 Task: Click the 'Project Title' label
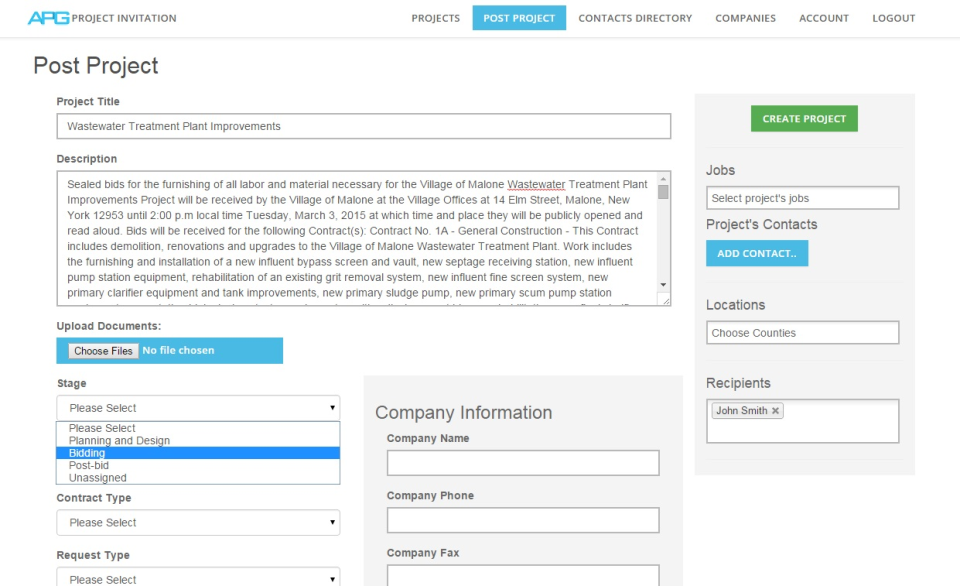coord(88,102)
